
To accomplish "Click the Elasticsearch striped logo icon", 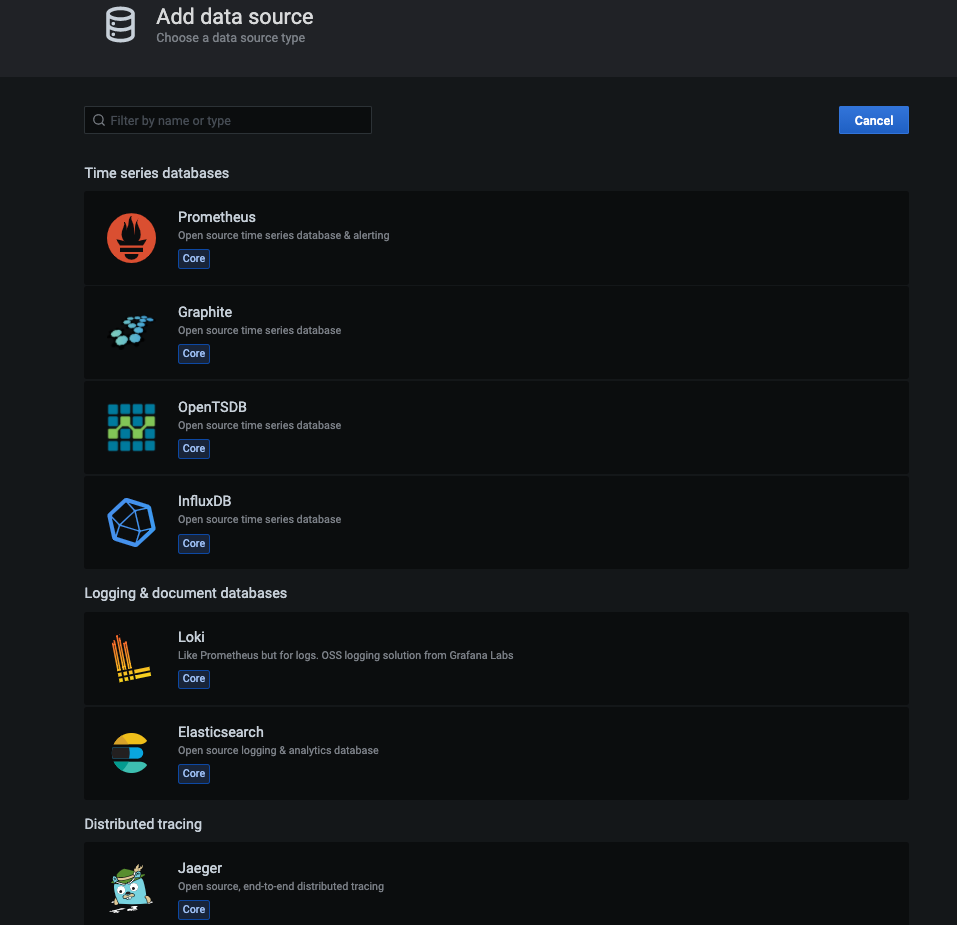I will (x=131, y=753).
